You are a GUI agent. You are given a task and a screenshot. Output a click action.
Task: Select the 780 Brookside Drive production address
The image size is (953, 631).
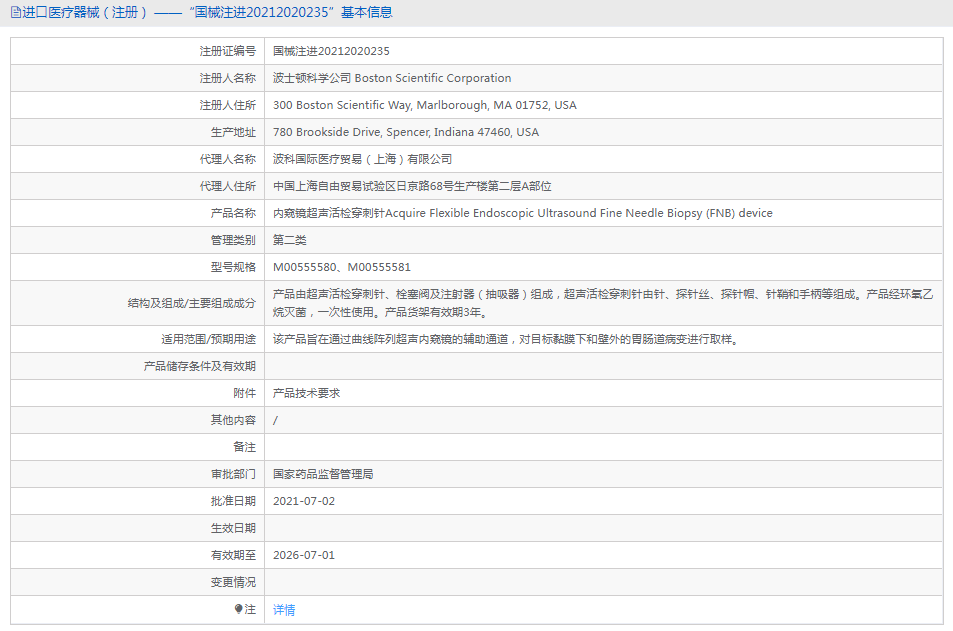[x=406, y=132]
